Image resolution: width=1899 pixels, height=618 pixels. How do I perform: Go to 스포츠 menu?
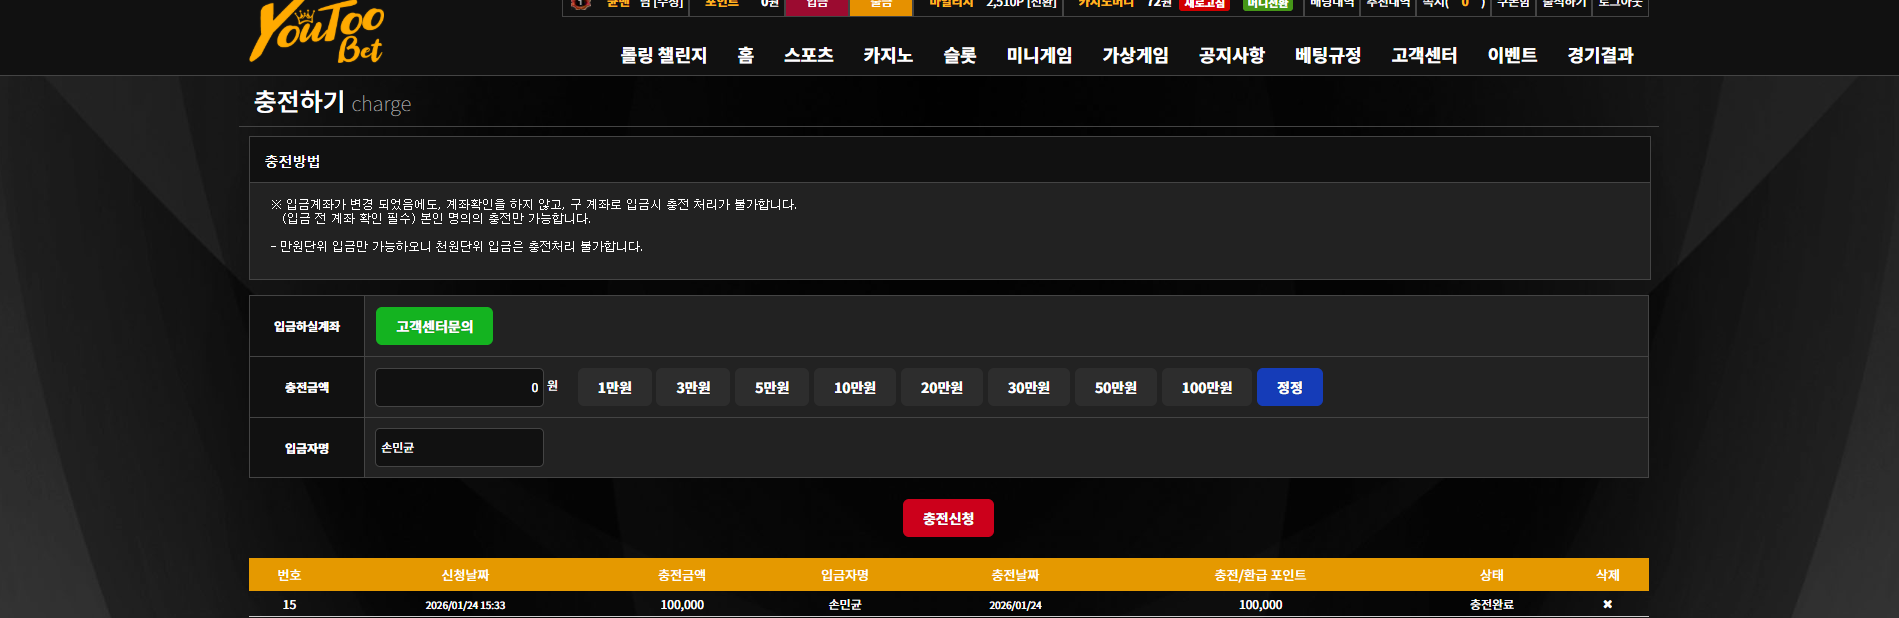[x=809, y=55]
